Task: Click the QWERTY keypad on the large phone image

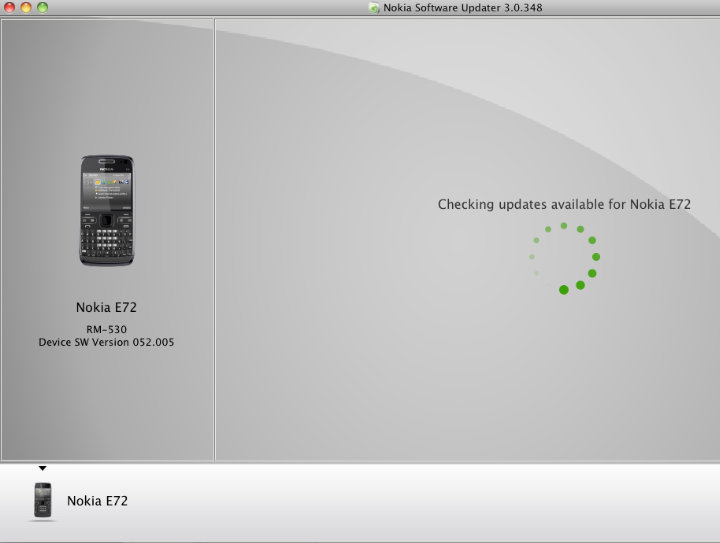Action: (106, 240)
